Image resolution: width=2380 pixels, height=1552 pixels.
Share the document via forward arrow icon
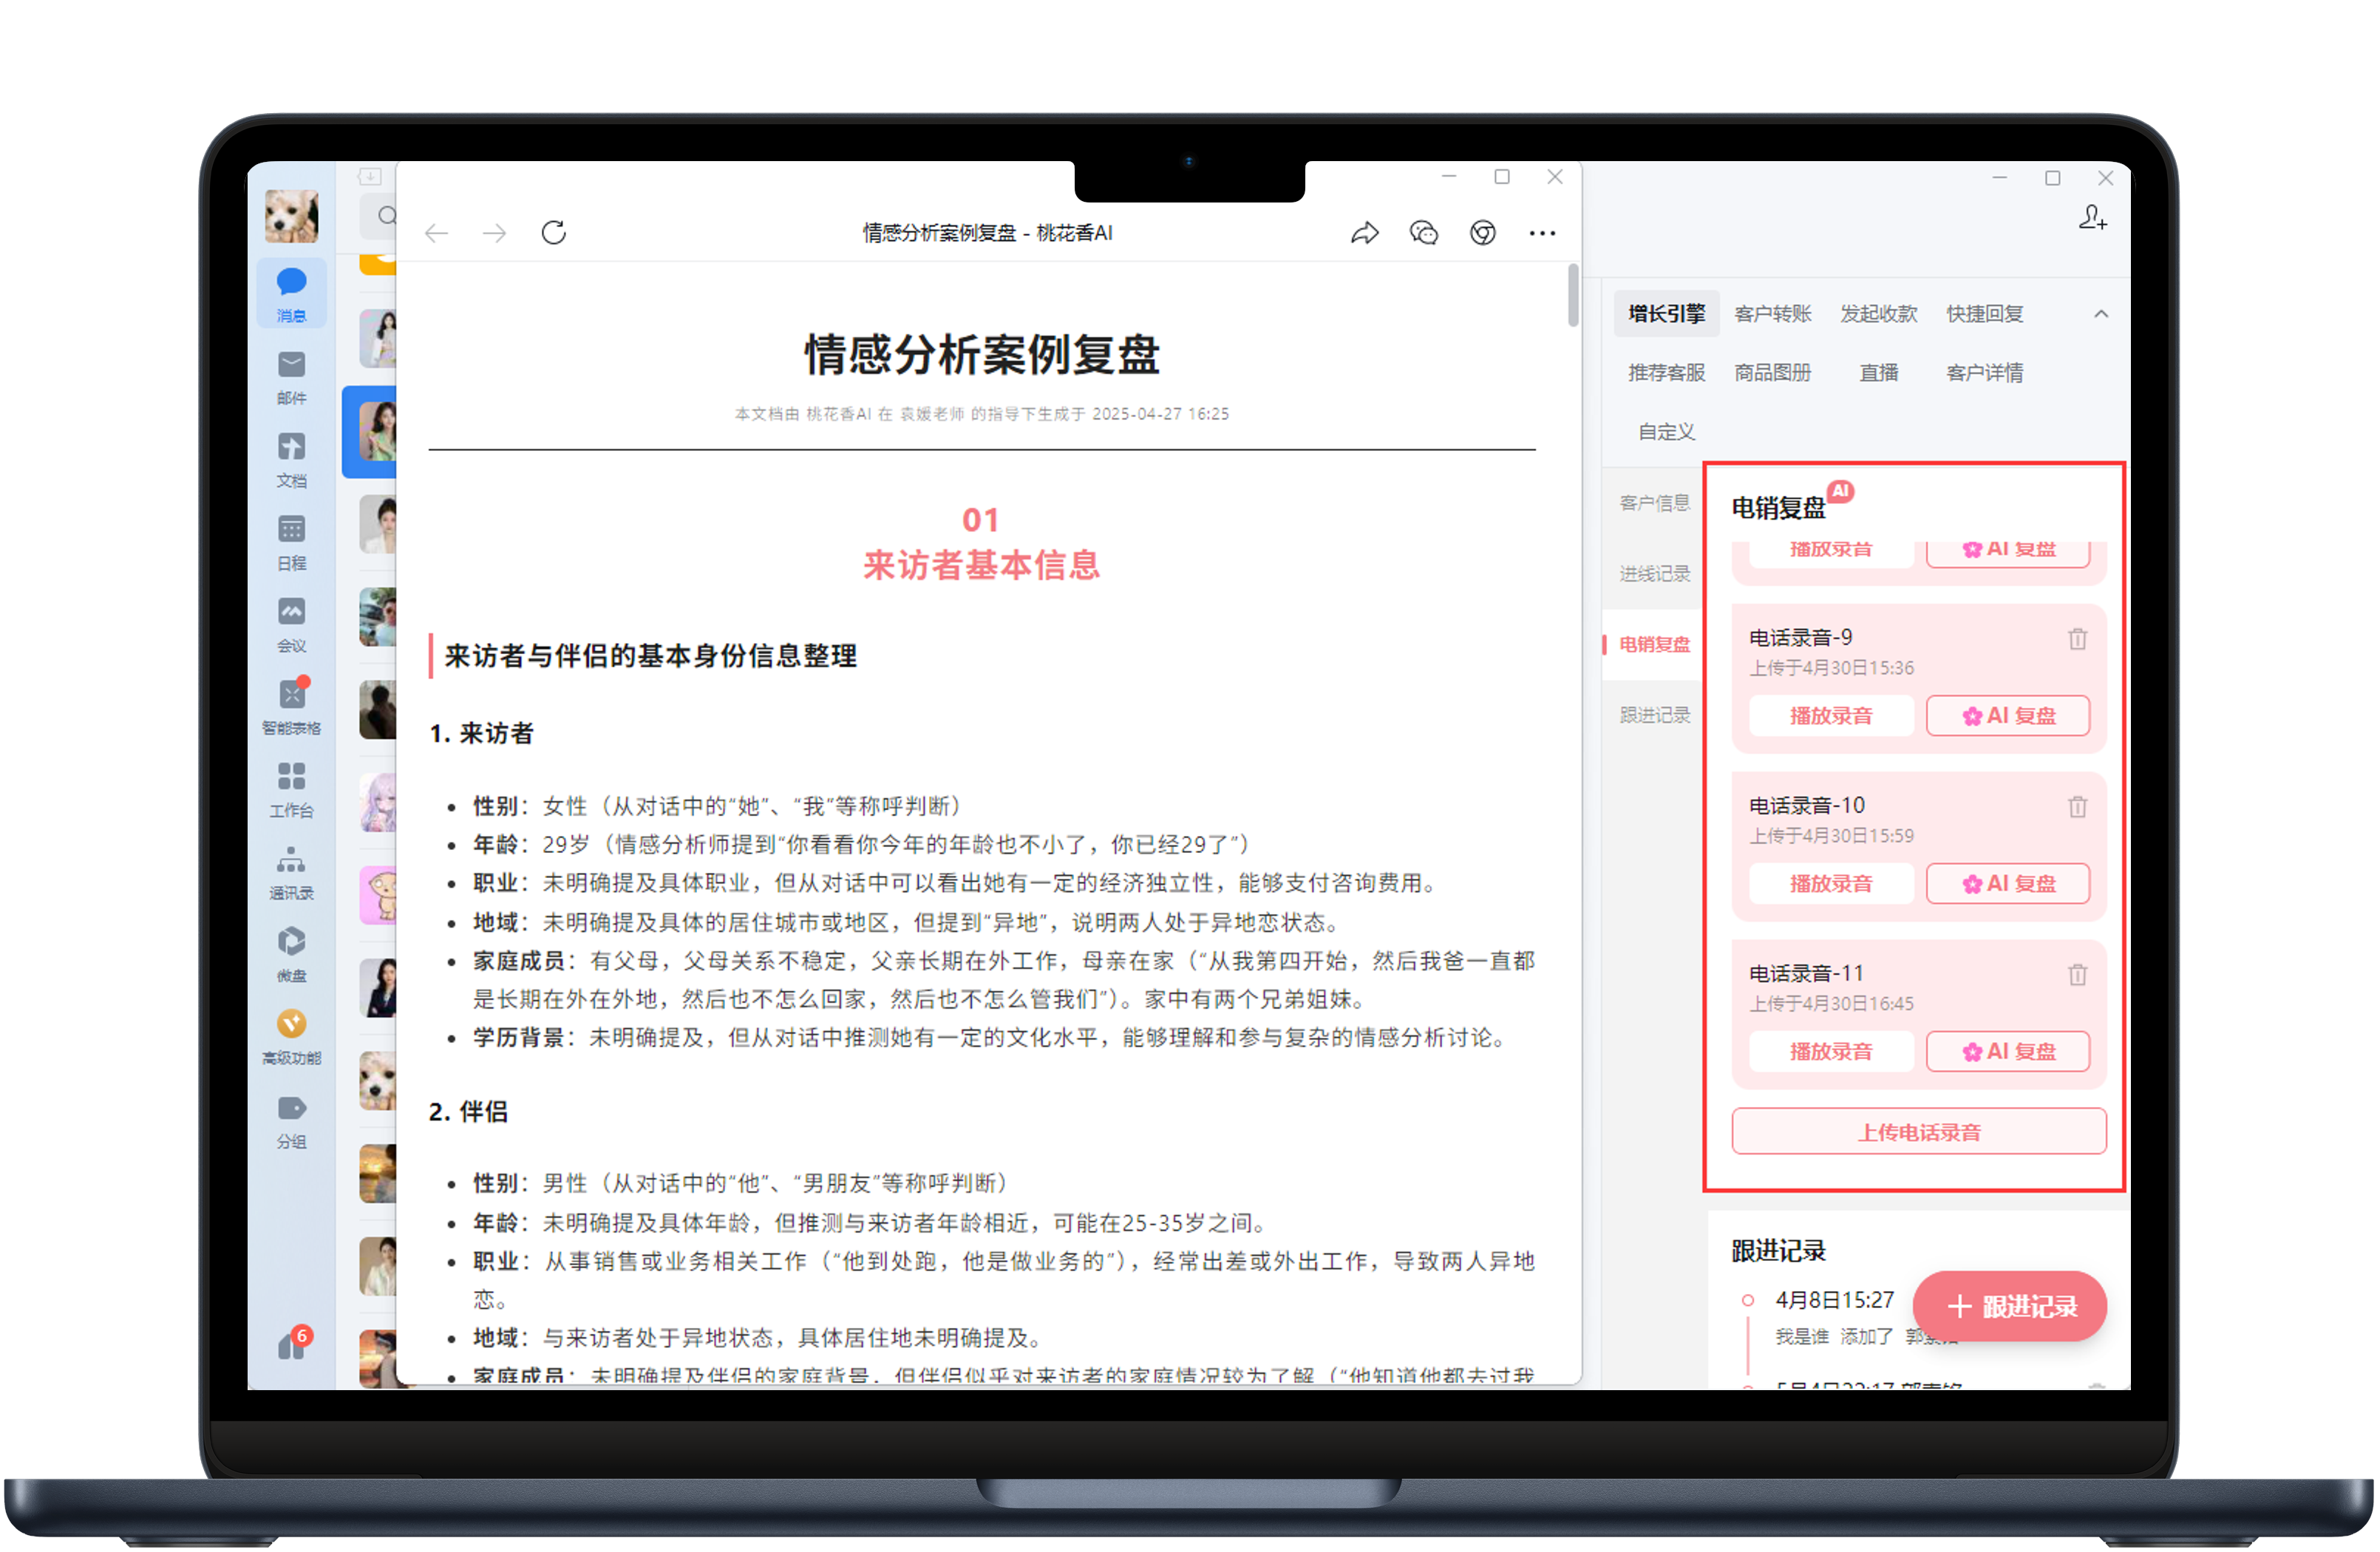coord(1365,233)
